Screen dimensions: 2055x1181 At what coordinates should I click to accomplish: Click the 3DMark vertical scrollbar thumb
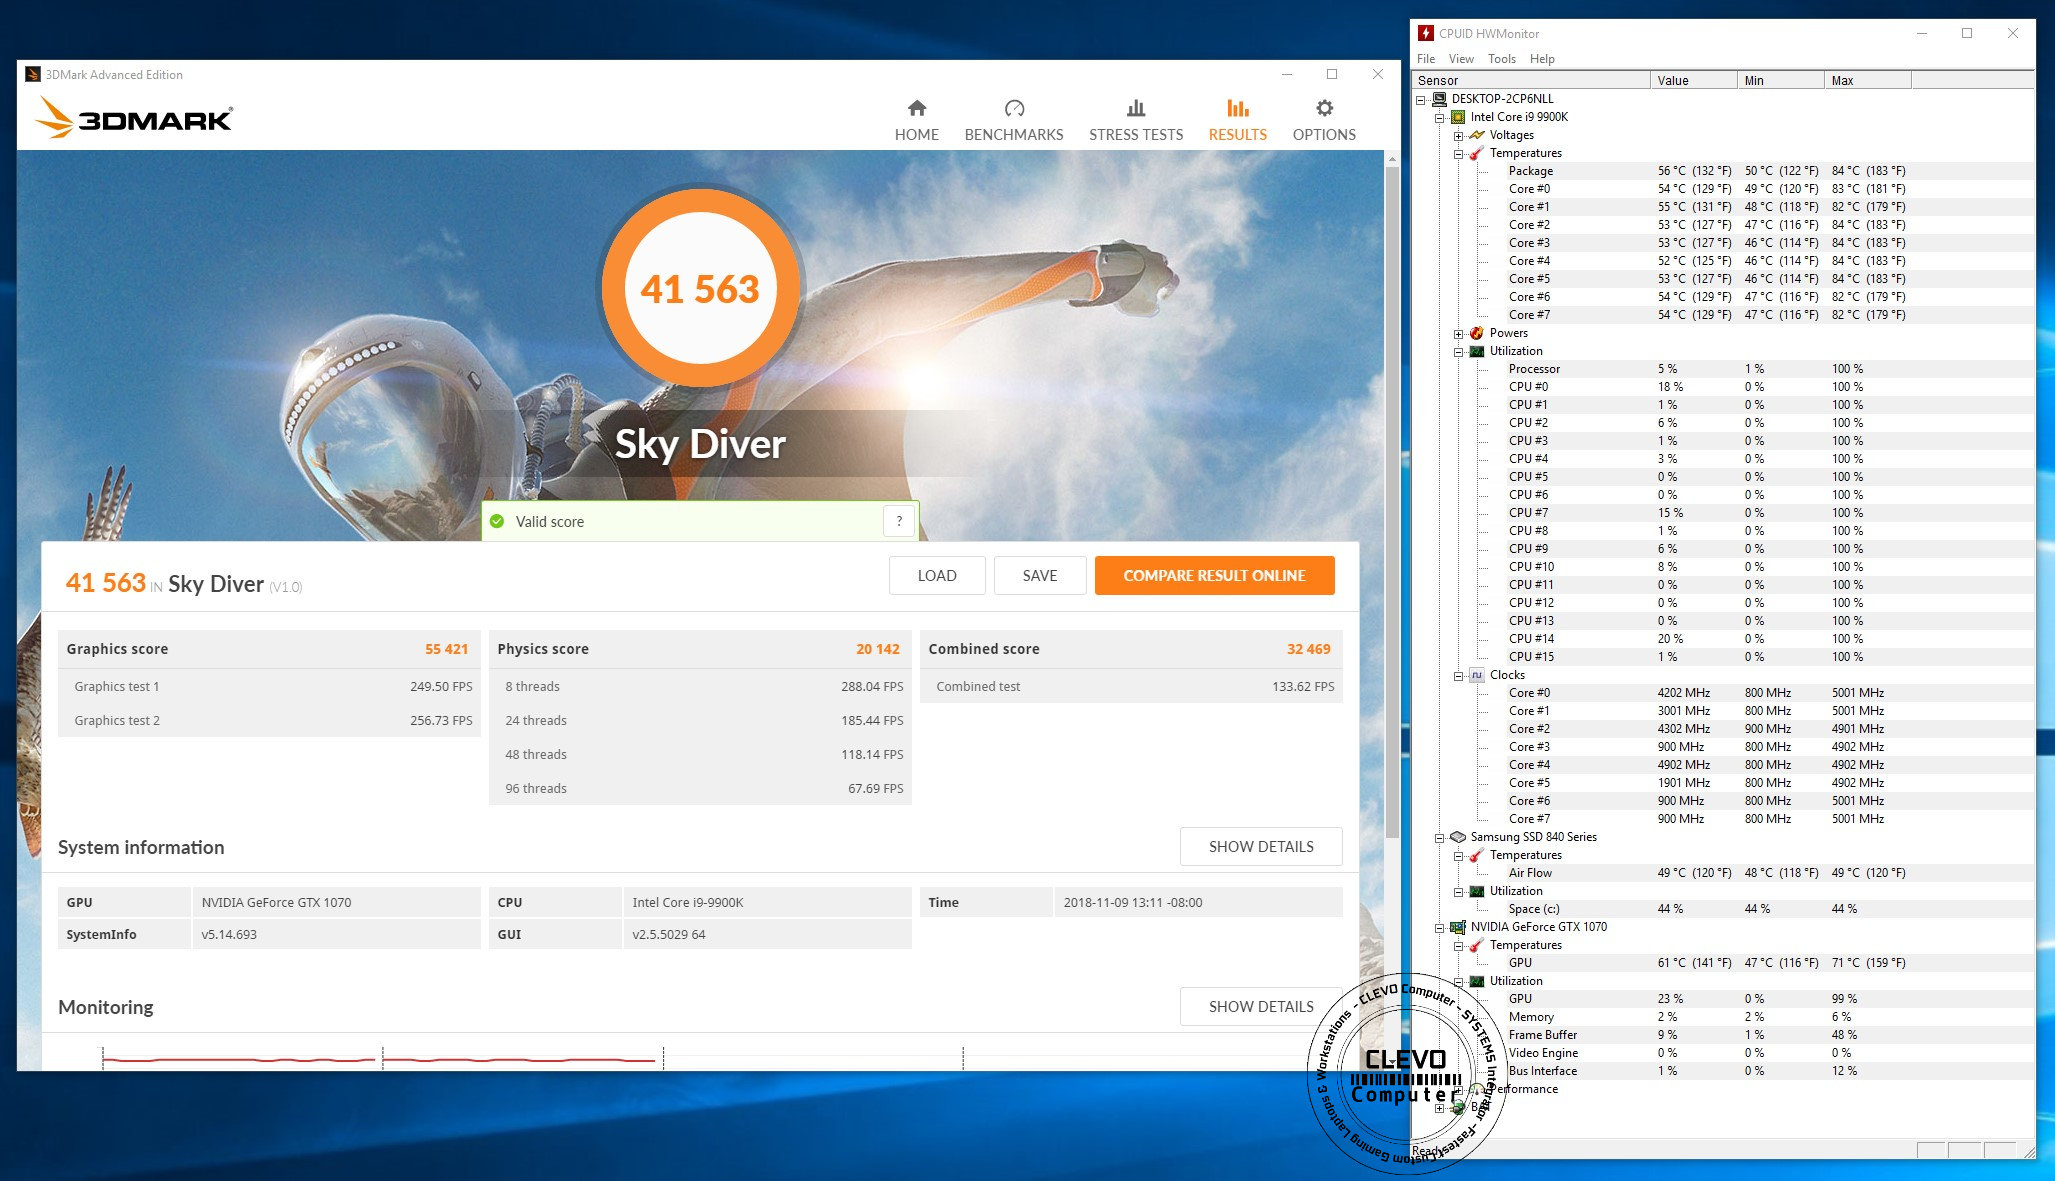pos(1391,500)
